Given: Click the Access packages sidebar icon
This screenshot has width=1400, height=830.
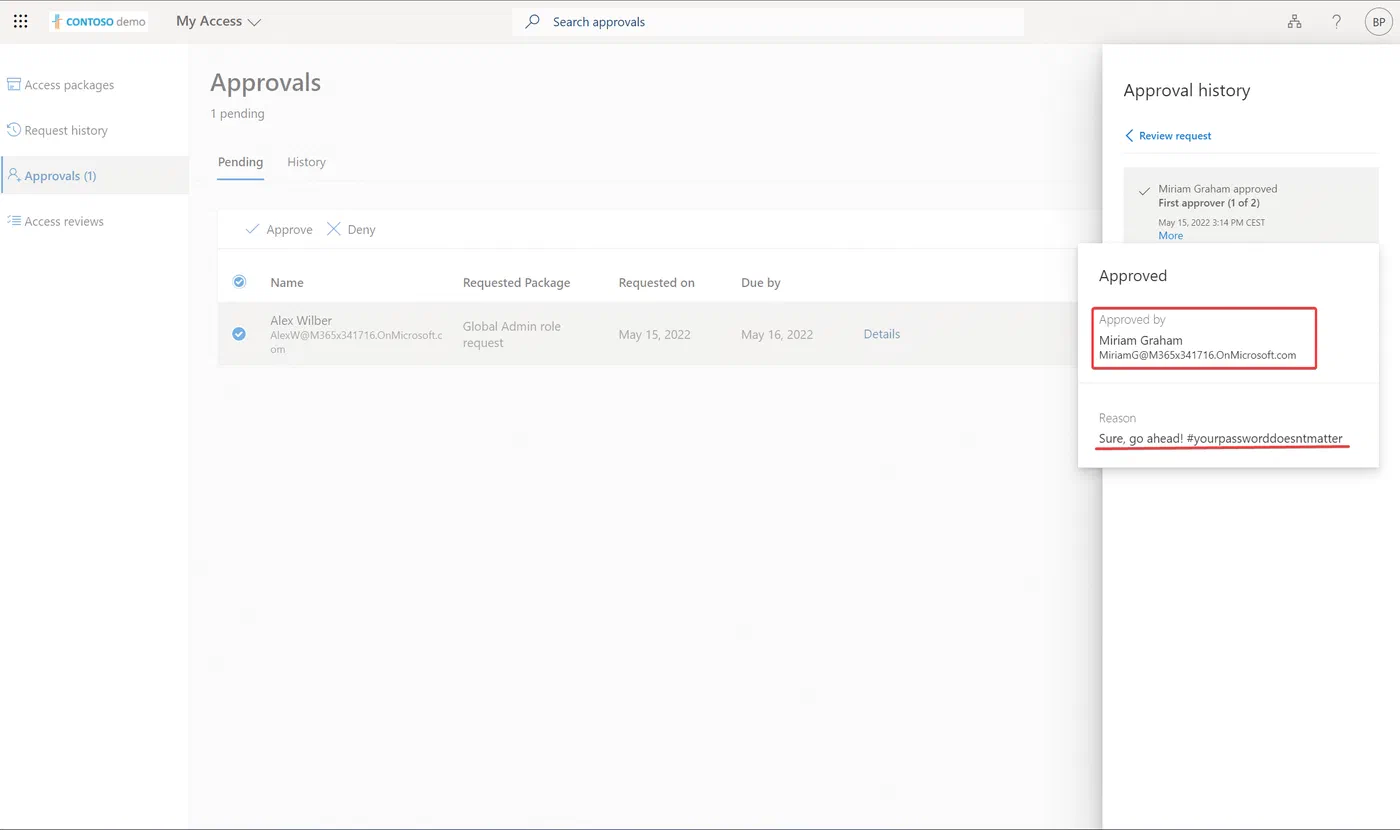Looking at the screenshot, I should click(x=14, y=84).
